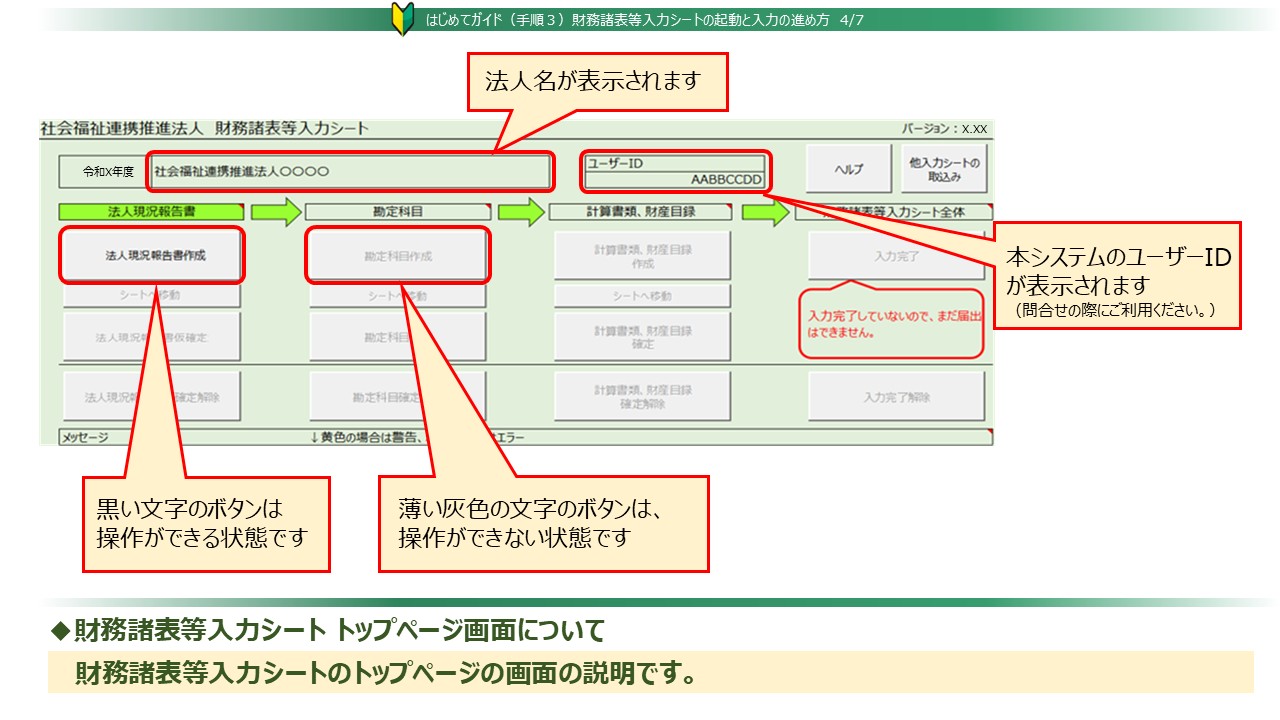This screenshot has height=720, width=1280.
Task: Click the red 入力完了していないので warning bubble
Action: coord(889,322)
